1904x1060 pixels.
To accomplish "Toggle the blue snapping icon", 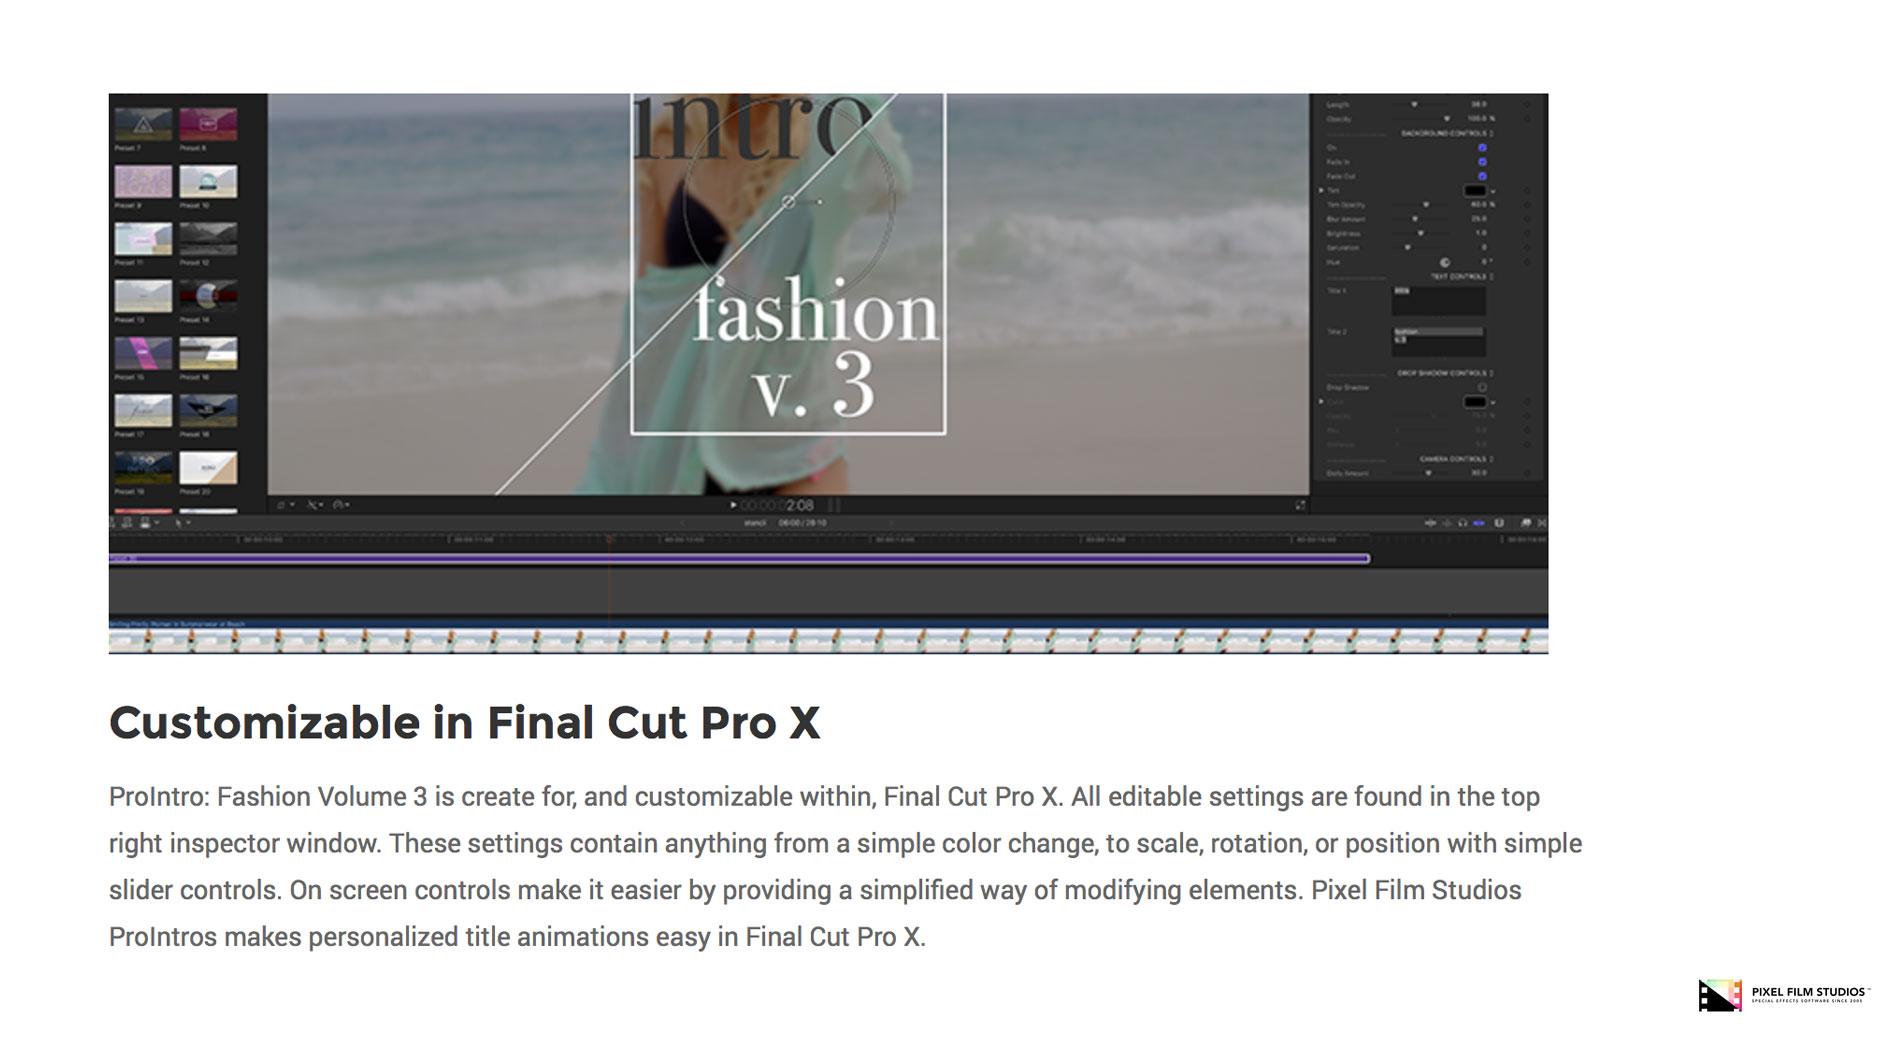I will coord(1479,523).
